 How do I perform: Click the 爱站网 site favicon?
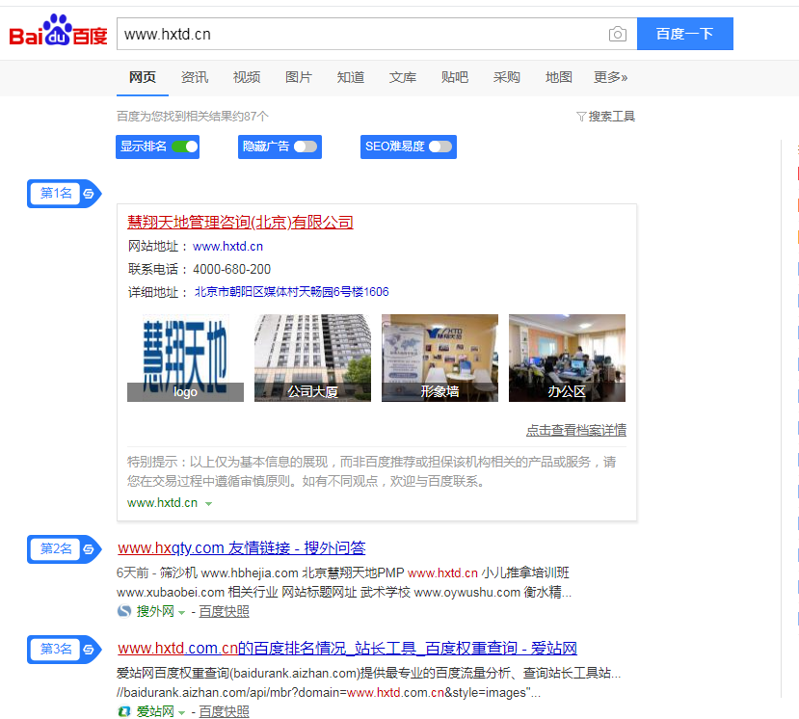[x=124, y=711]
